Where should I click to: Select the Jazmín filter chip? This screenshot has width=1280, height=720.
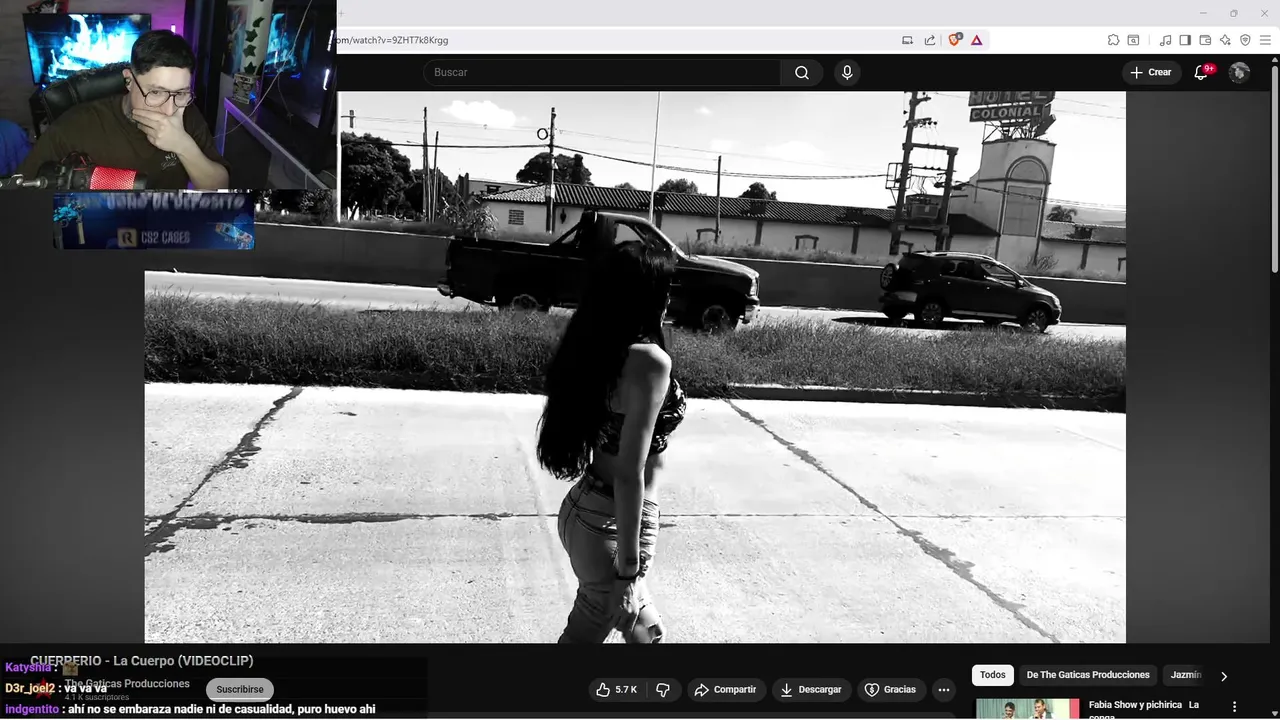point(1186,675)
